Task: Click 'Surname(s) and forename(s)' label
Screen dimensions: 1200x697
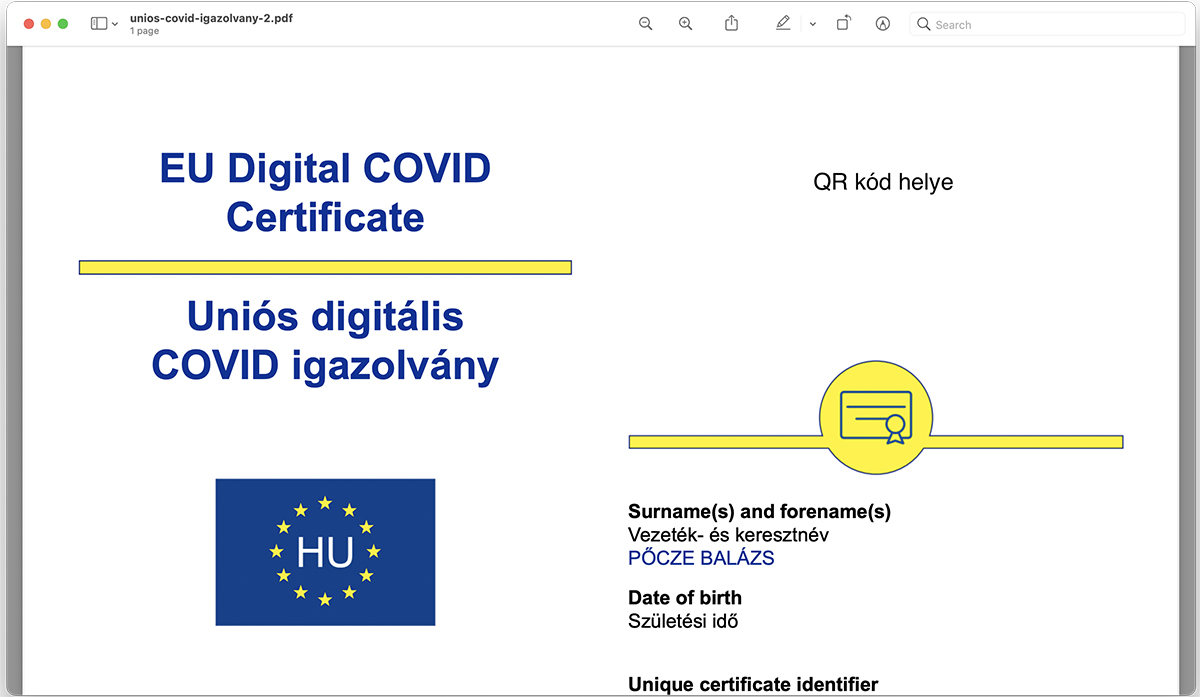Action: click(759, 512)
